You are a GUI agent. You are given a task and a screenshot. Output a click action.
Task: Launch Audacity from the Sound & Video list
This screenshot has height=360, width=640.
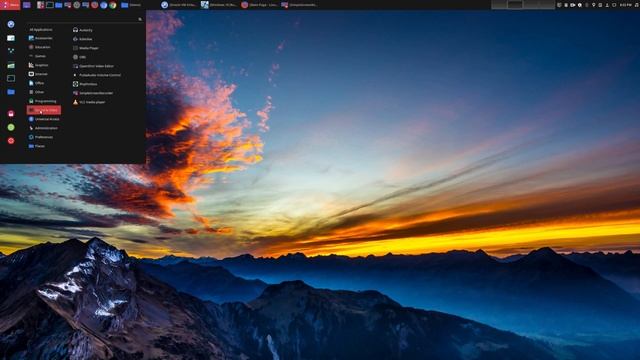click(x=83, y=30)
